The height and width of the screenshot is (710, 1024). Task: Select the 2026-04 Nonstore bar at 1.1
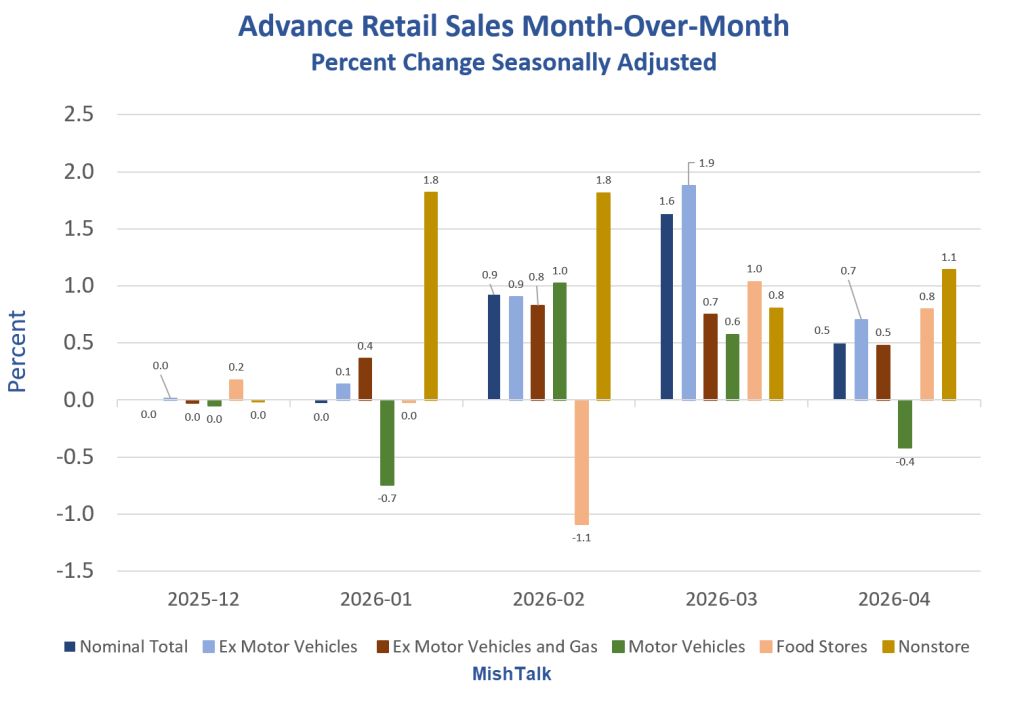[x=949, y=334]
